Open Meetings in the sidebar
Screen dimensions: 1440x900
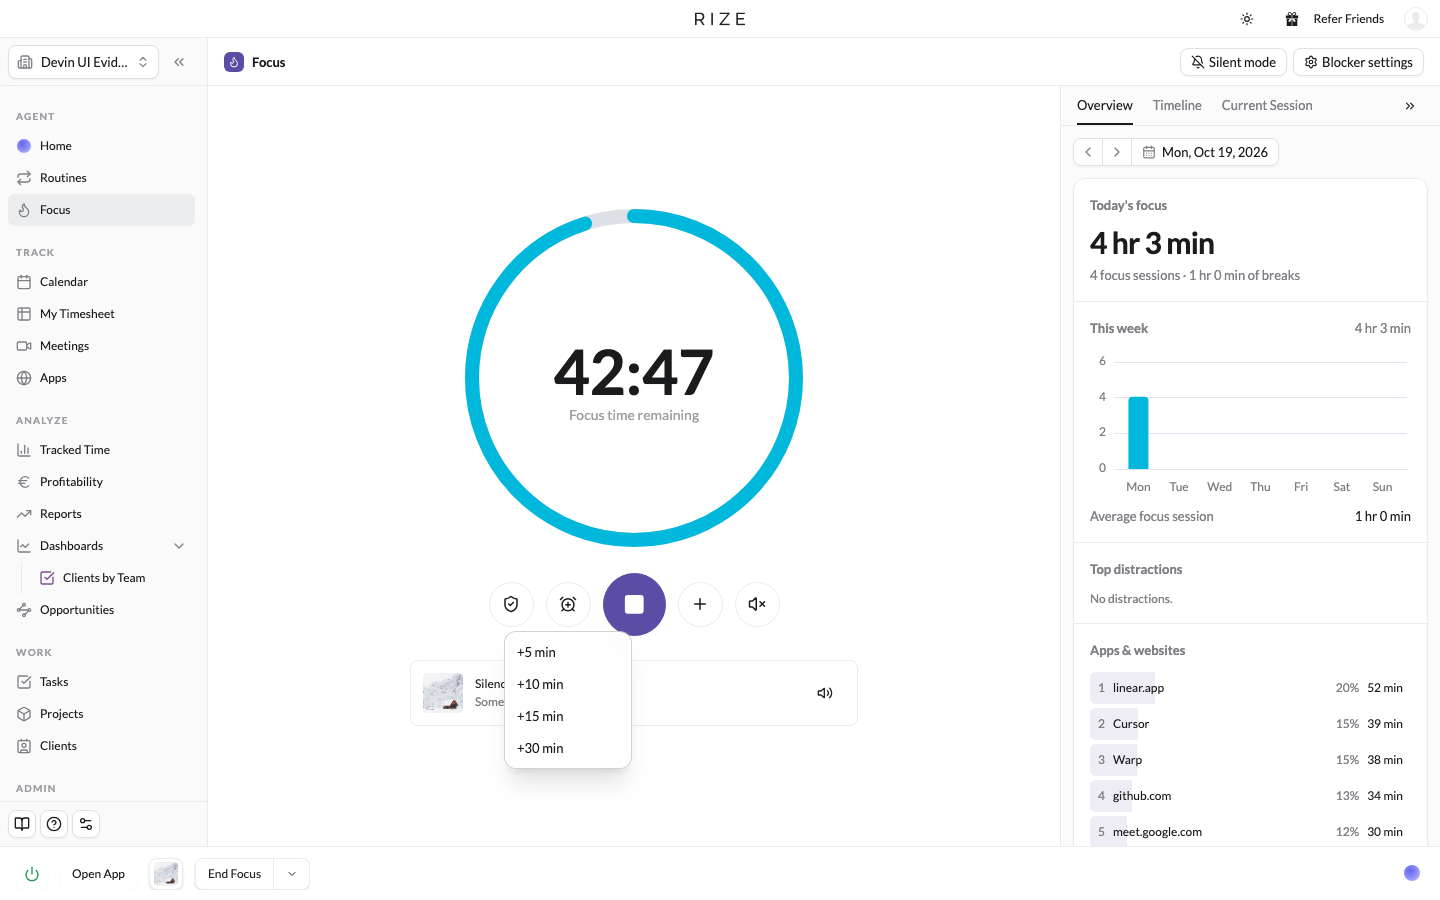pos(101,346)
